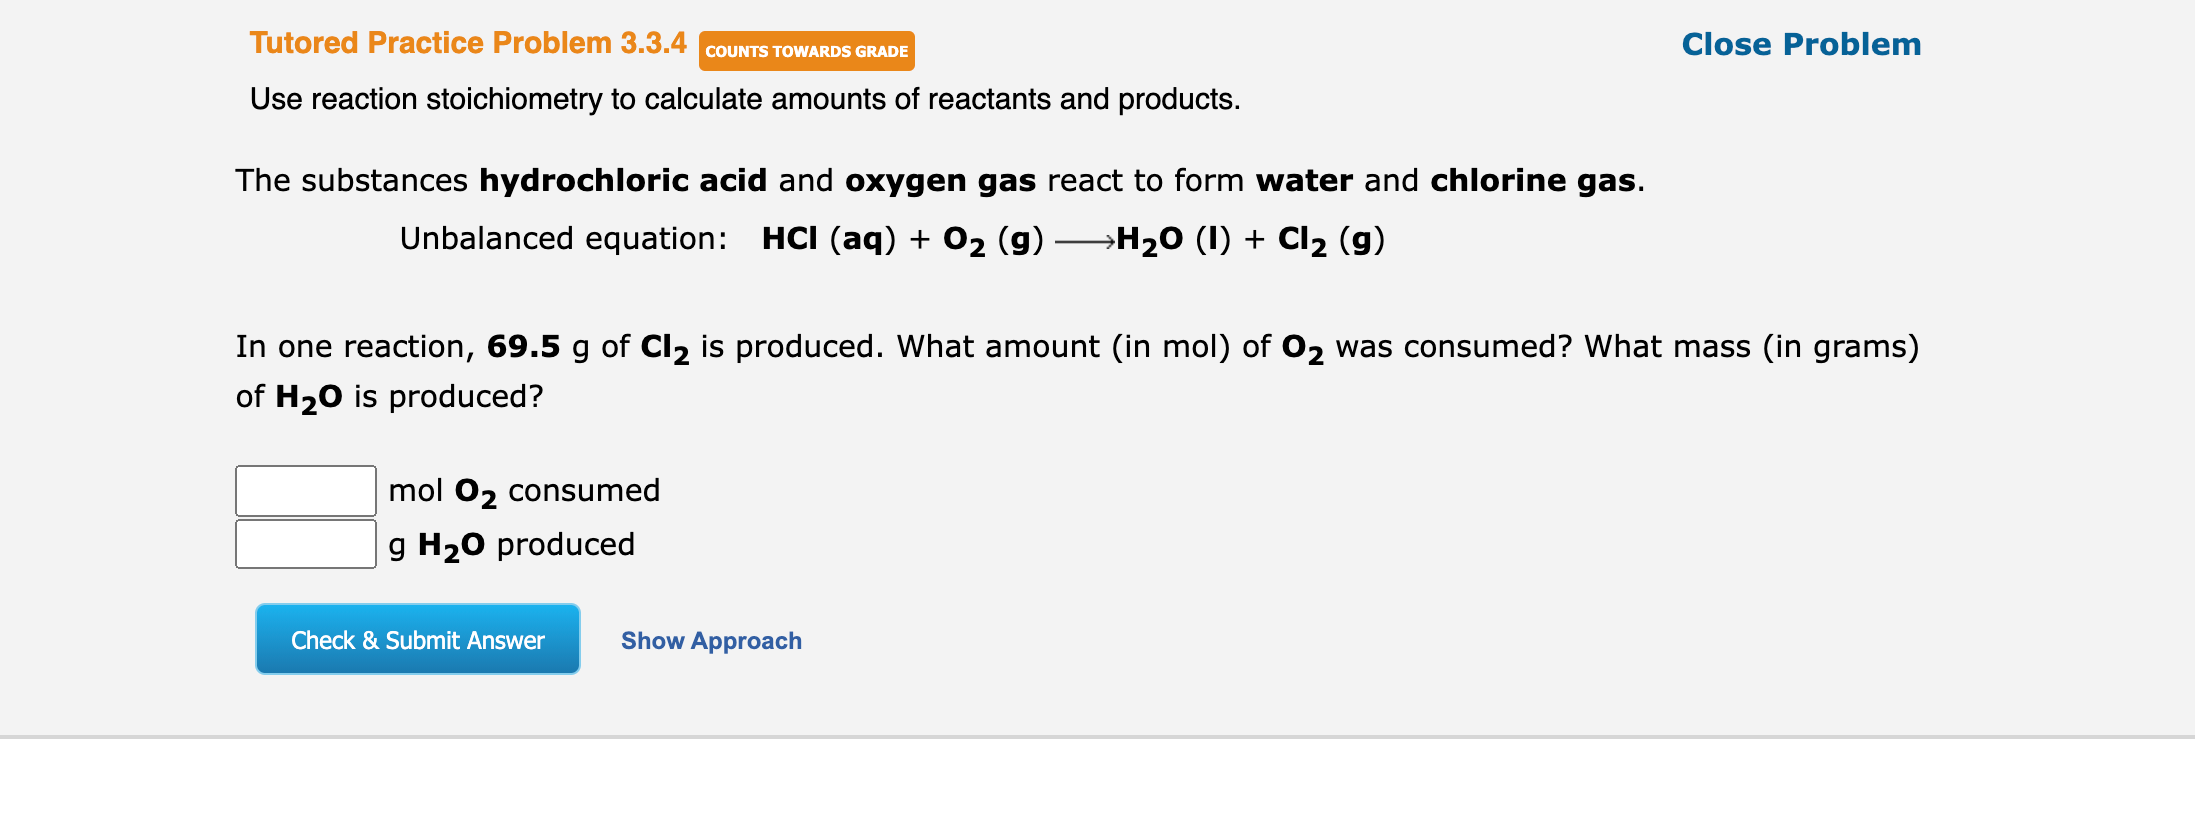Click the bolded oxygen gas text
2195x825 pixels.
click(x=940, y=181)
